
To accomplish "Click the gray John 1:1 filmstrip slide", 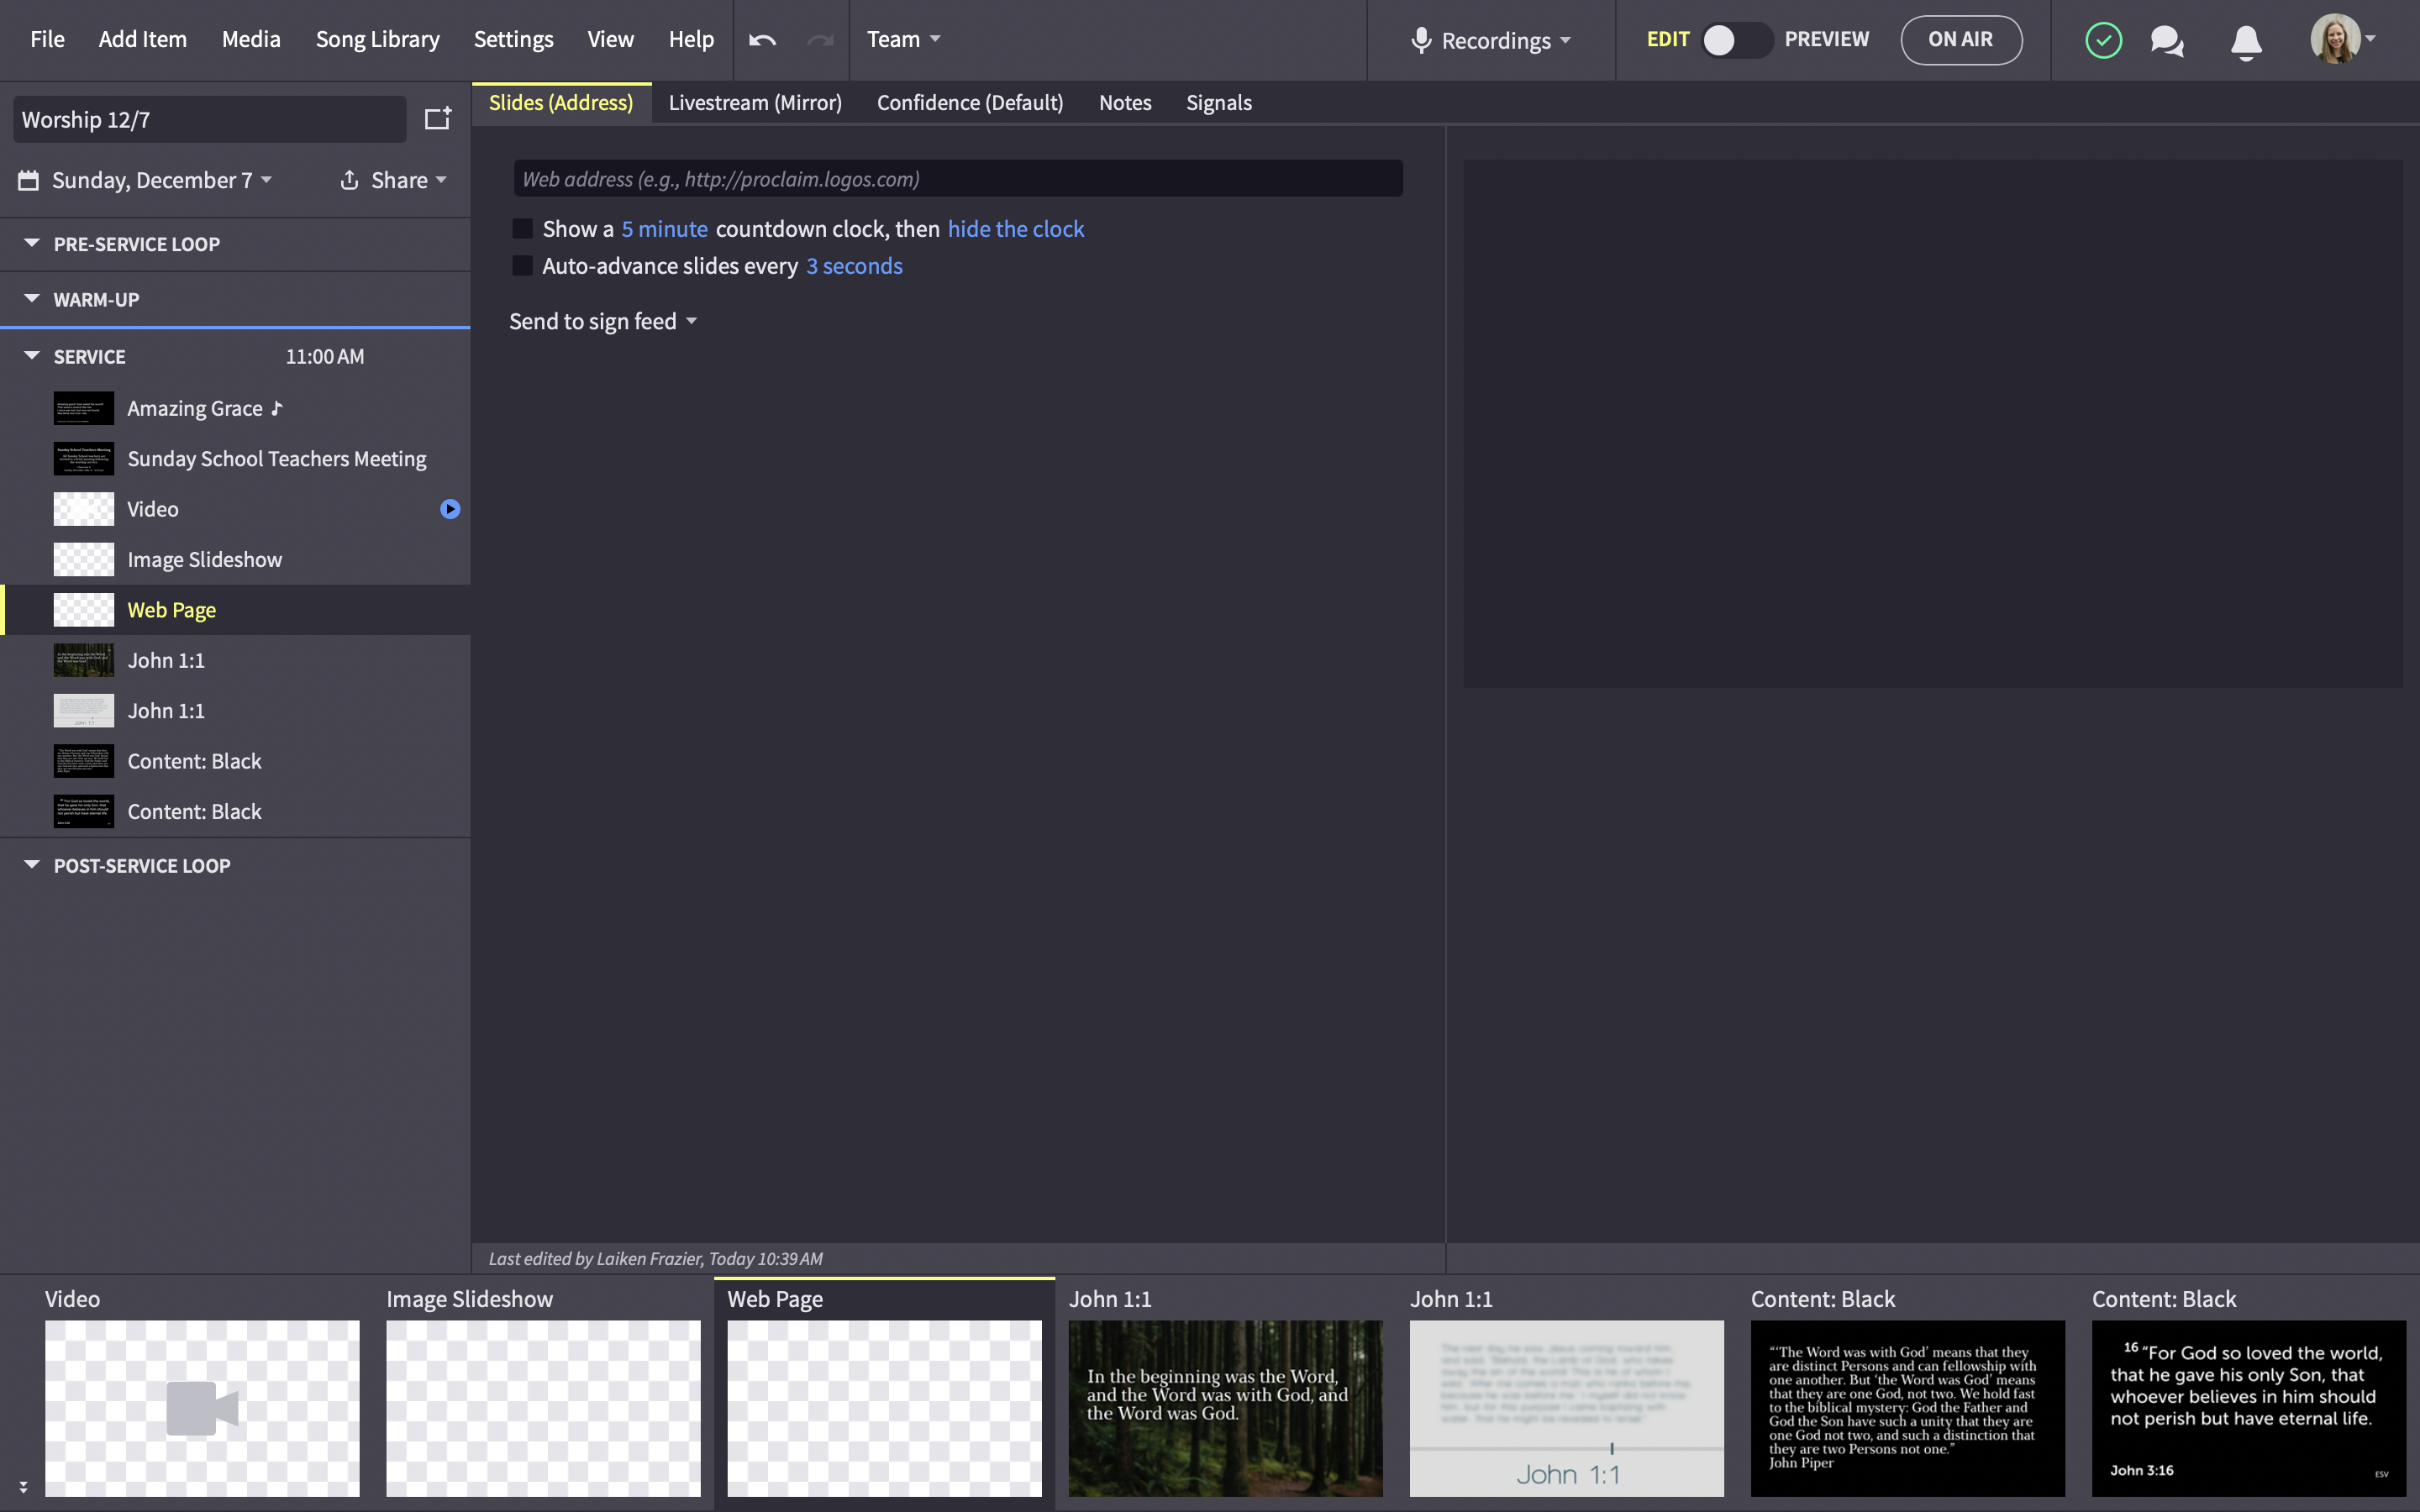I will (x=1566, y=1408).
